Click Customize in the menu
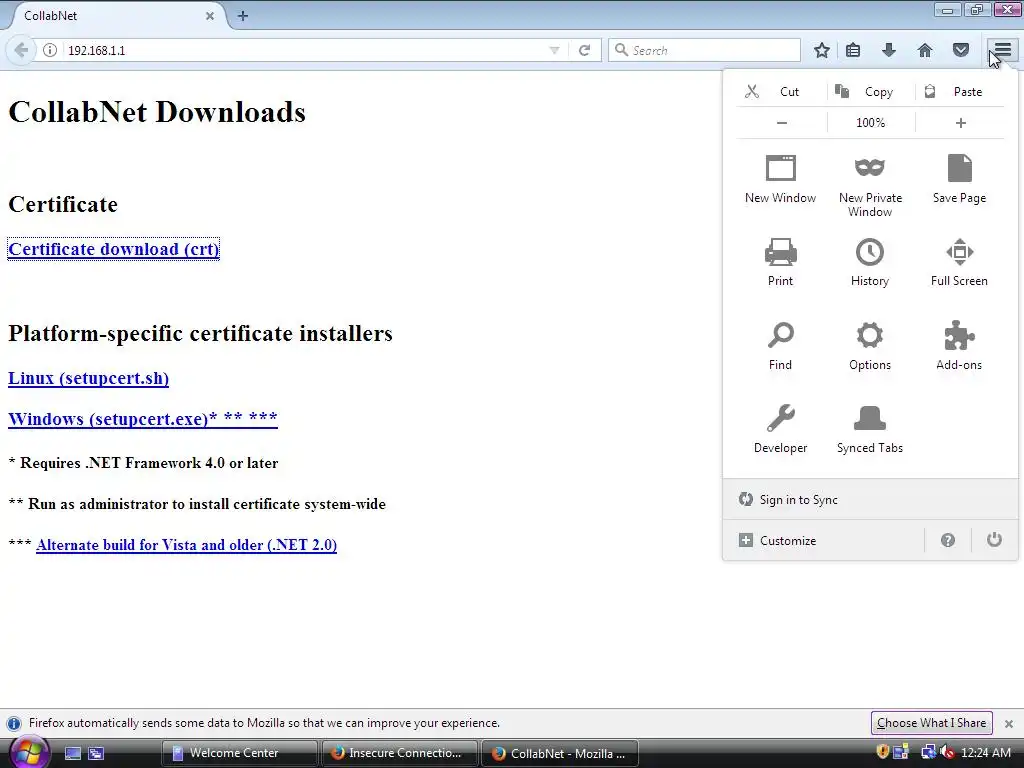Image resolution: width=1024 pixels, height=768 pixels. click(823, 541)
